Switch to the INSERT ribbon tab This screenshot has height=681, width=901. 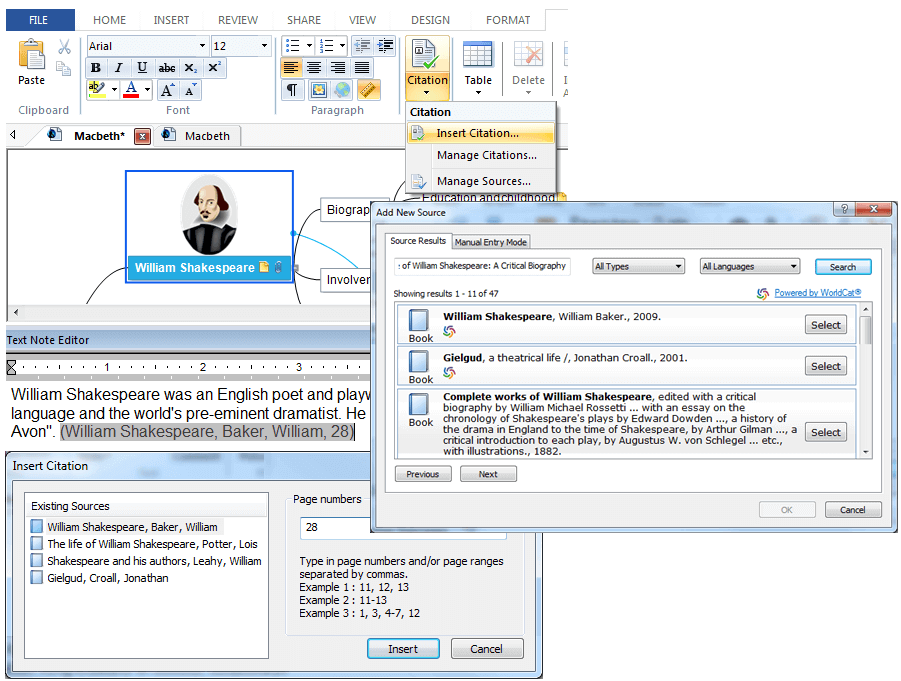click(171, 20)
